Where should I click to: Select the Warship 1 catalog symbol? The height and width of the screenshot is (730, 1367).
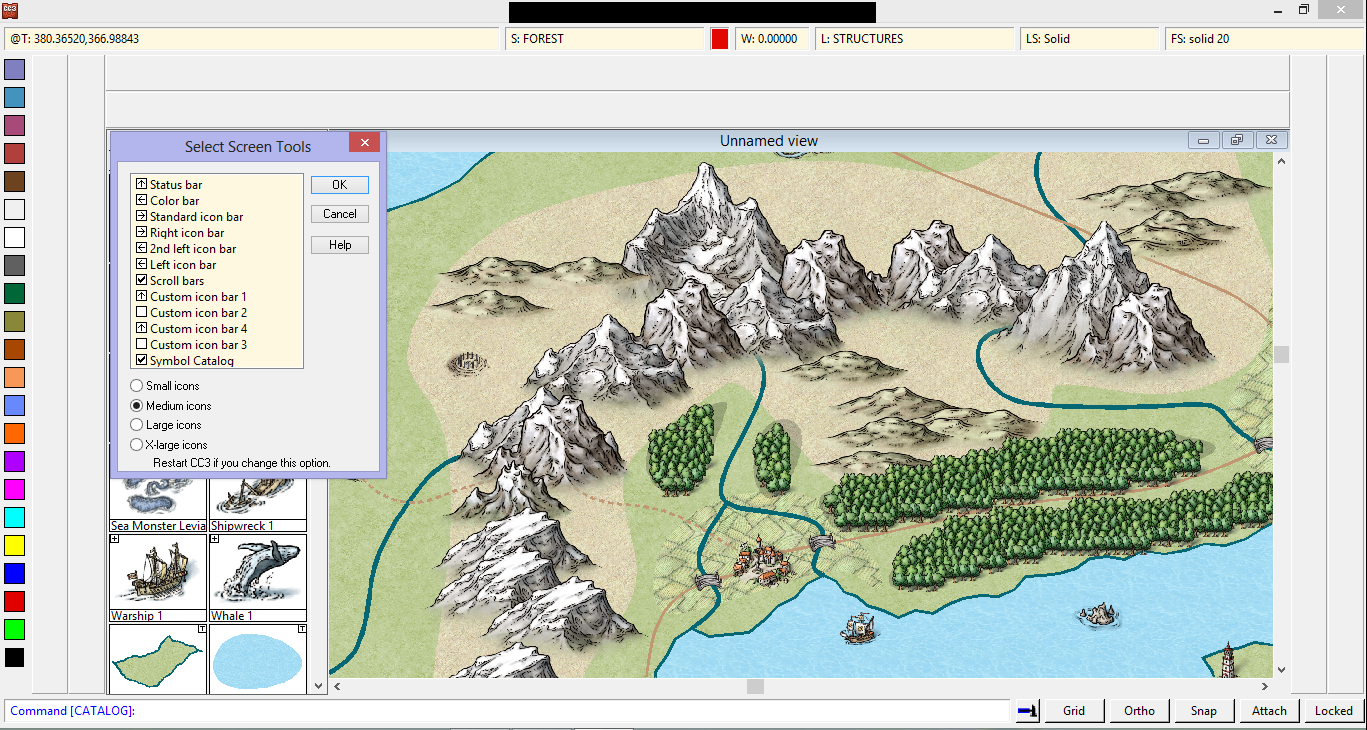[158, 578]
